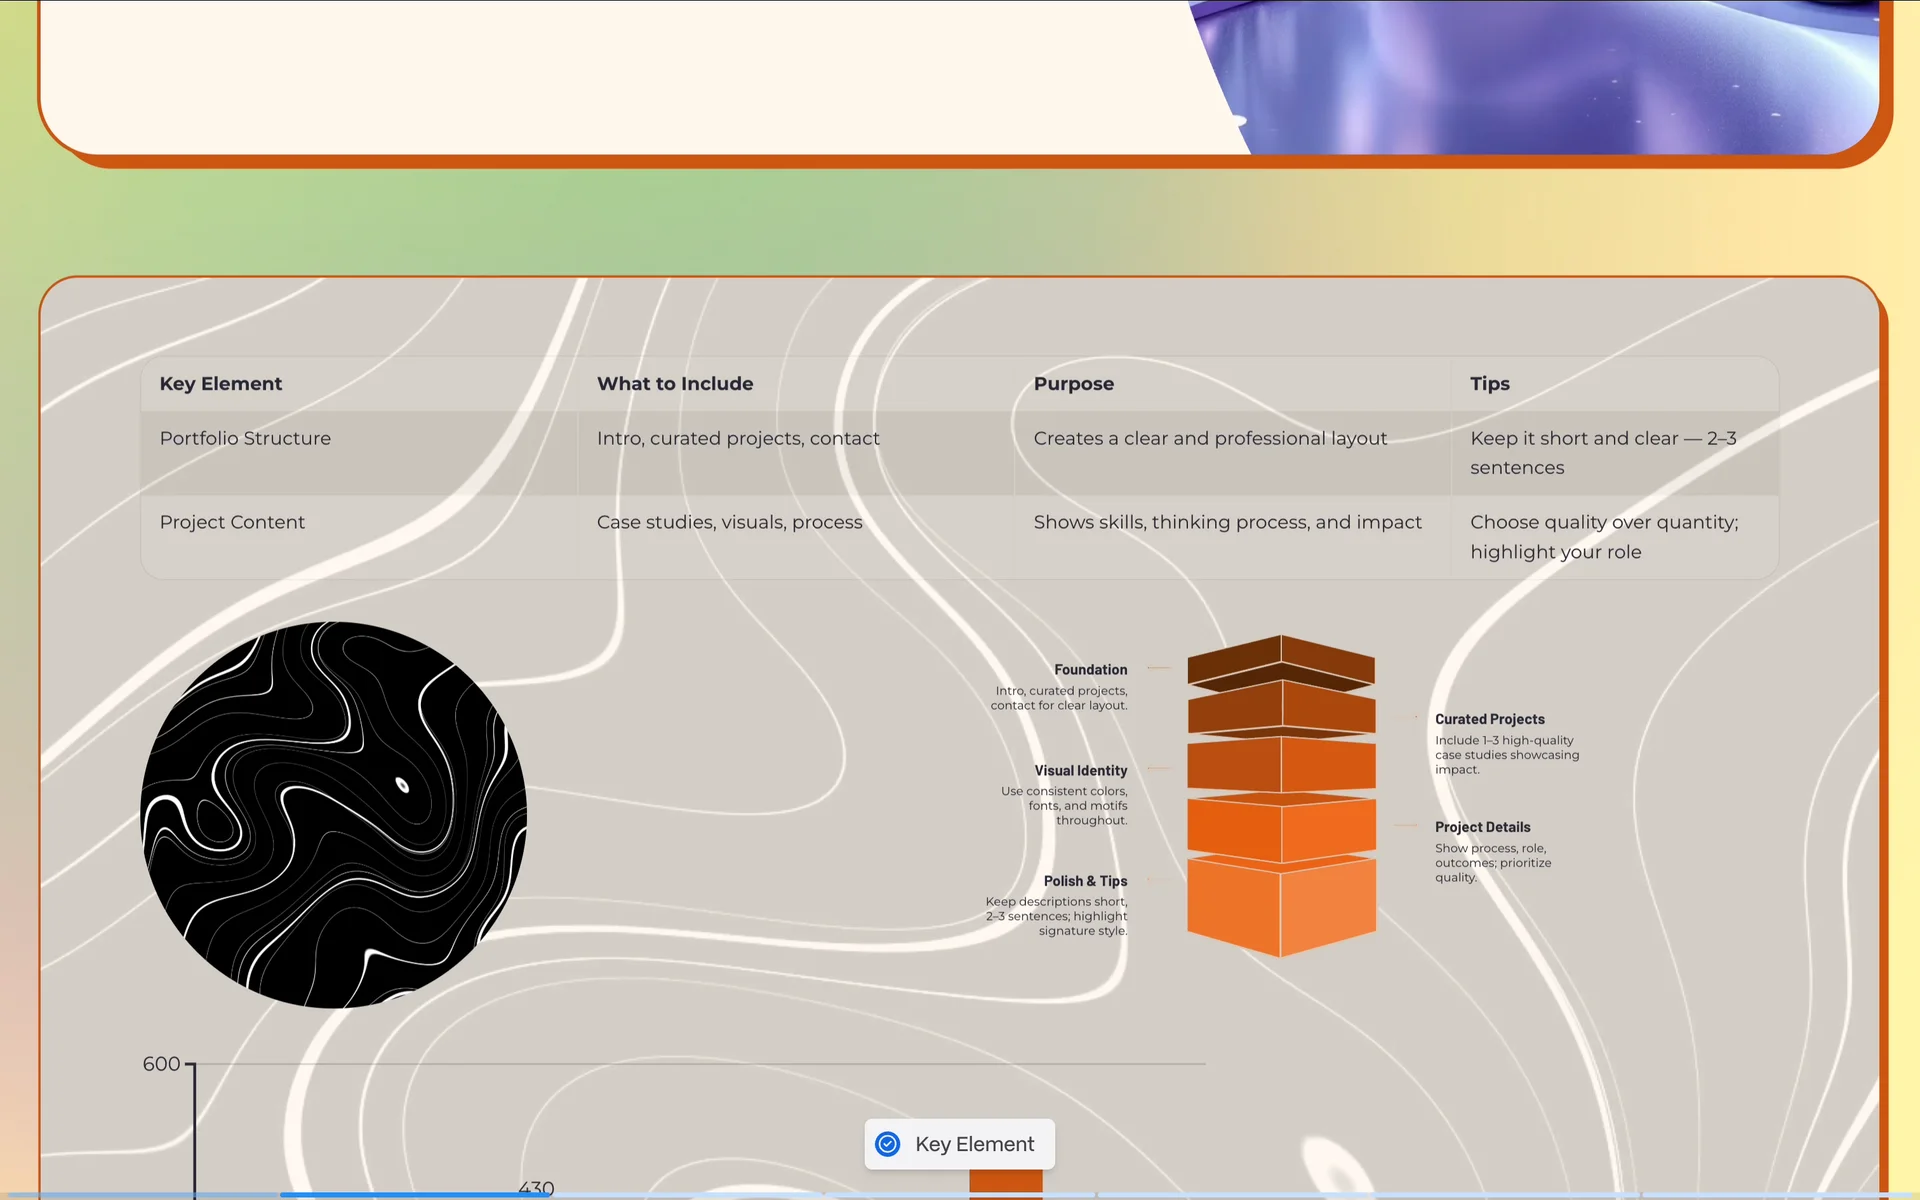Click the Key Element column header

(221, 384)
